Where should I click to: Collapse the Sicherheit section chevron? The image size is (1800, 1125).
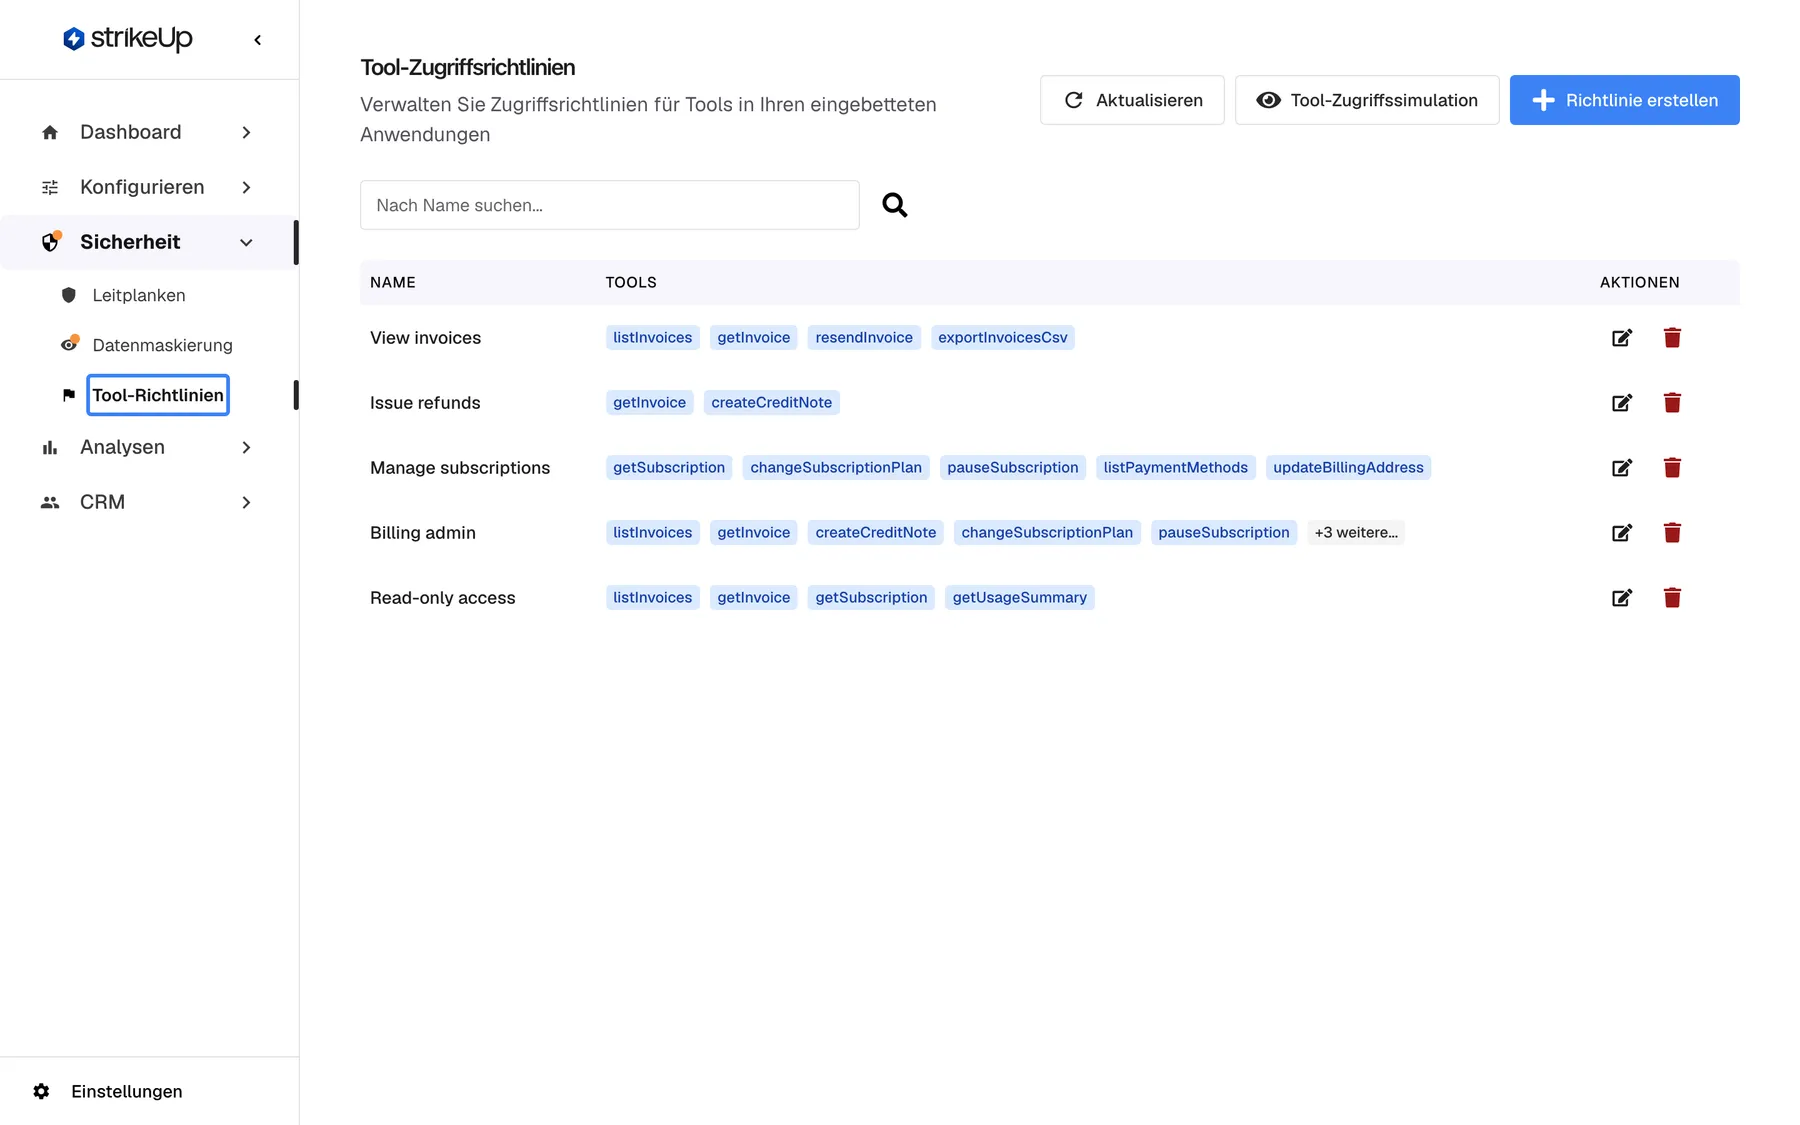tap(246, 242)
